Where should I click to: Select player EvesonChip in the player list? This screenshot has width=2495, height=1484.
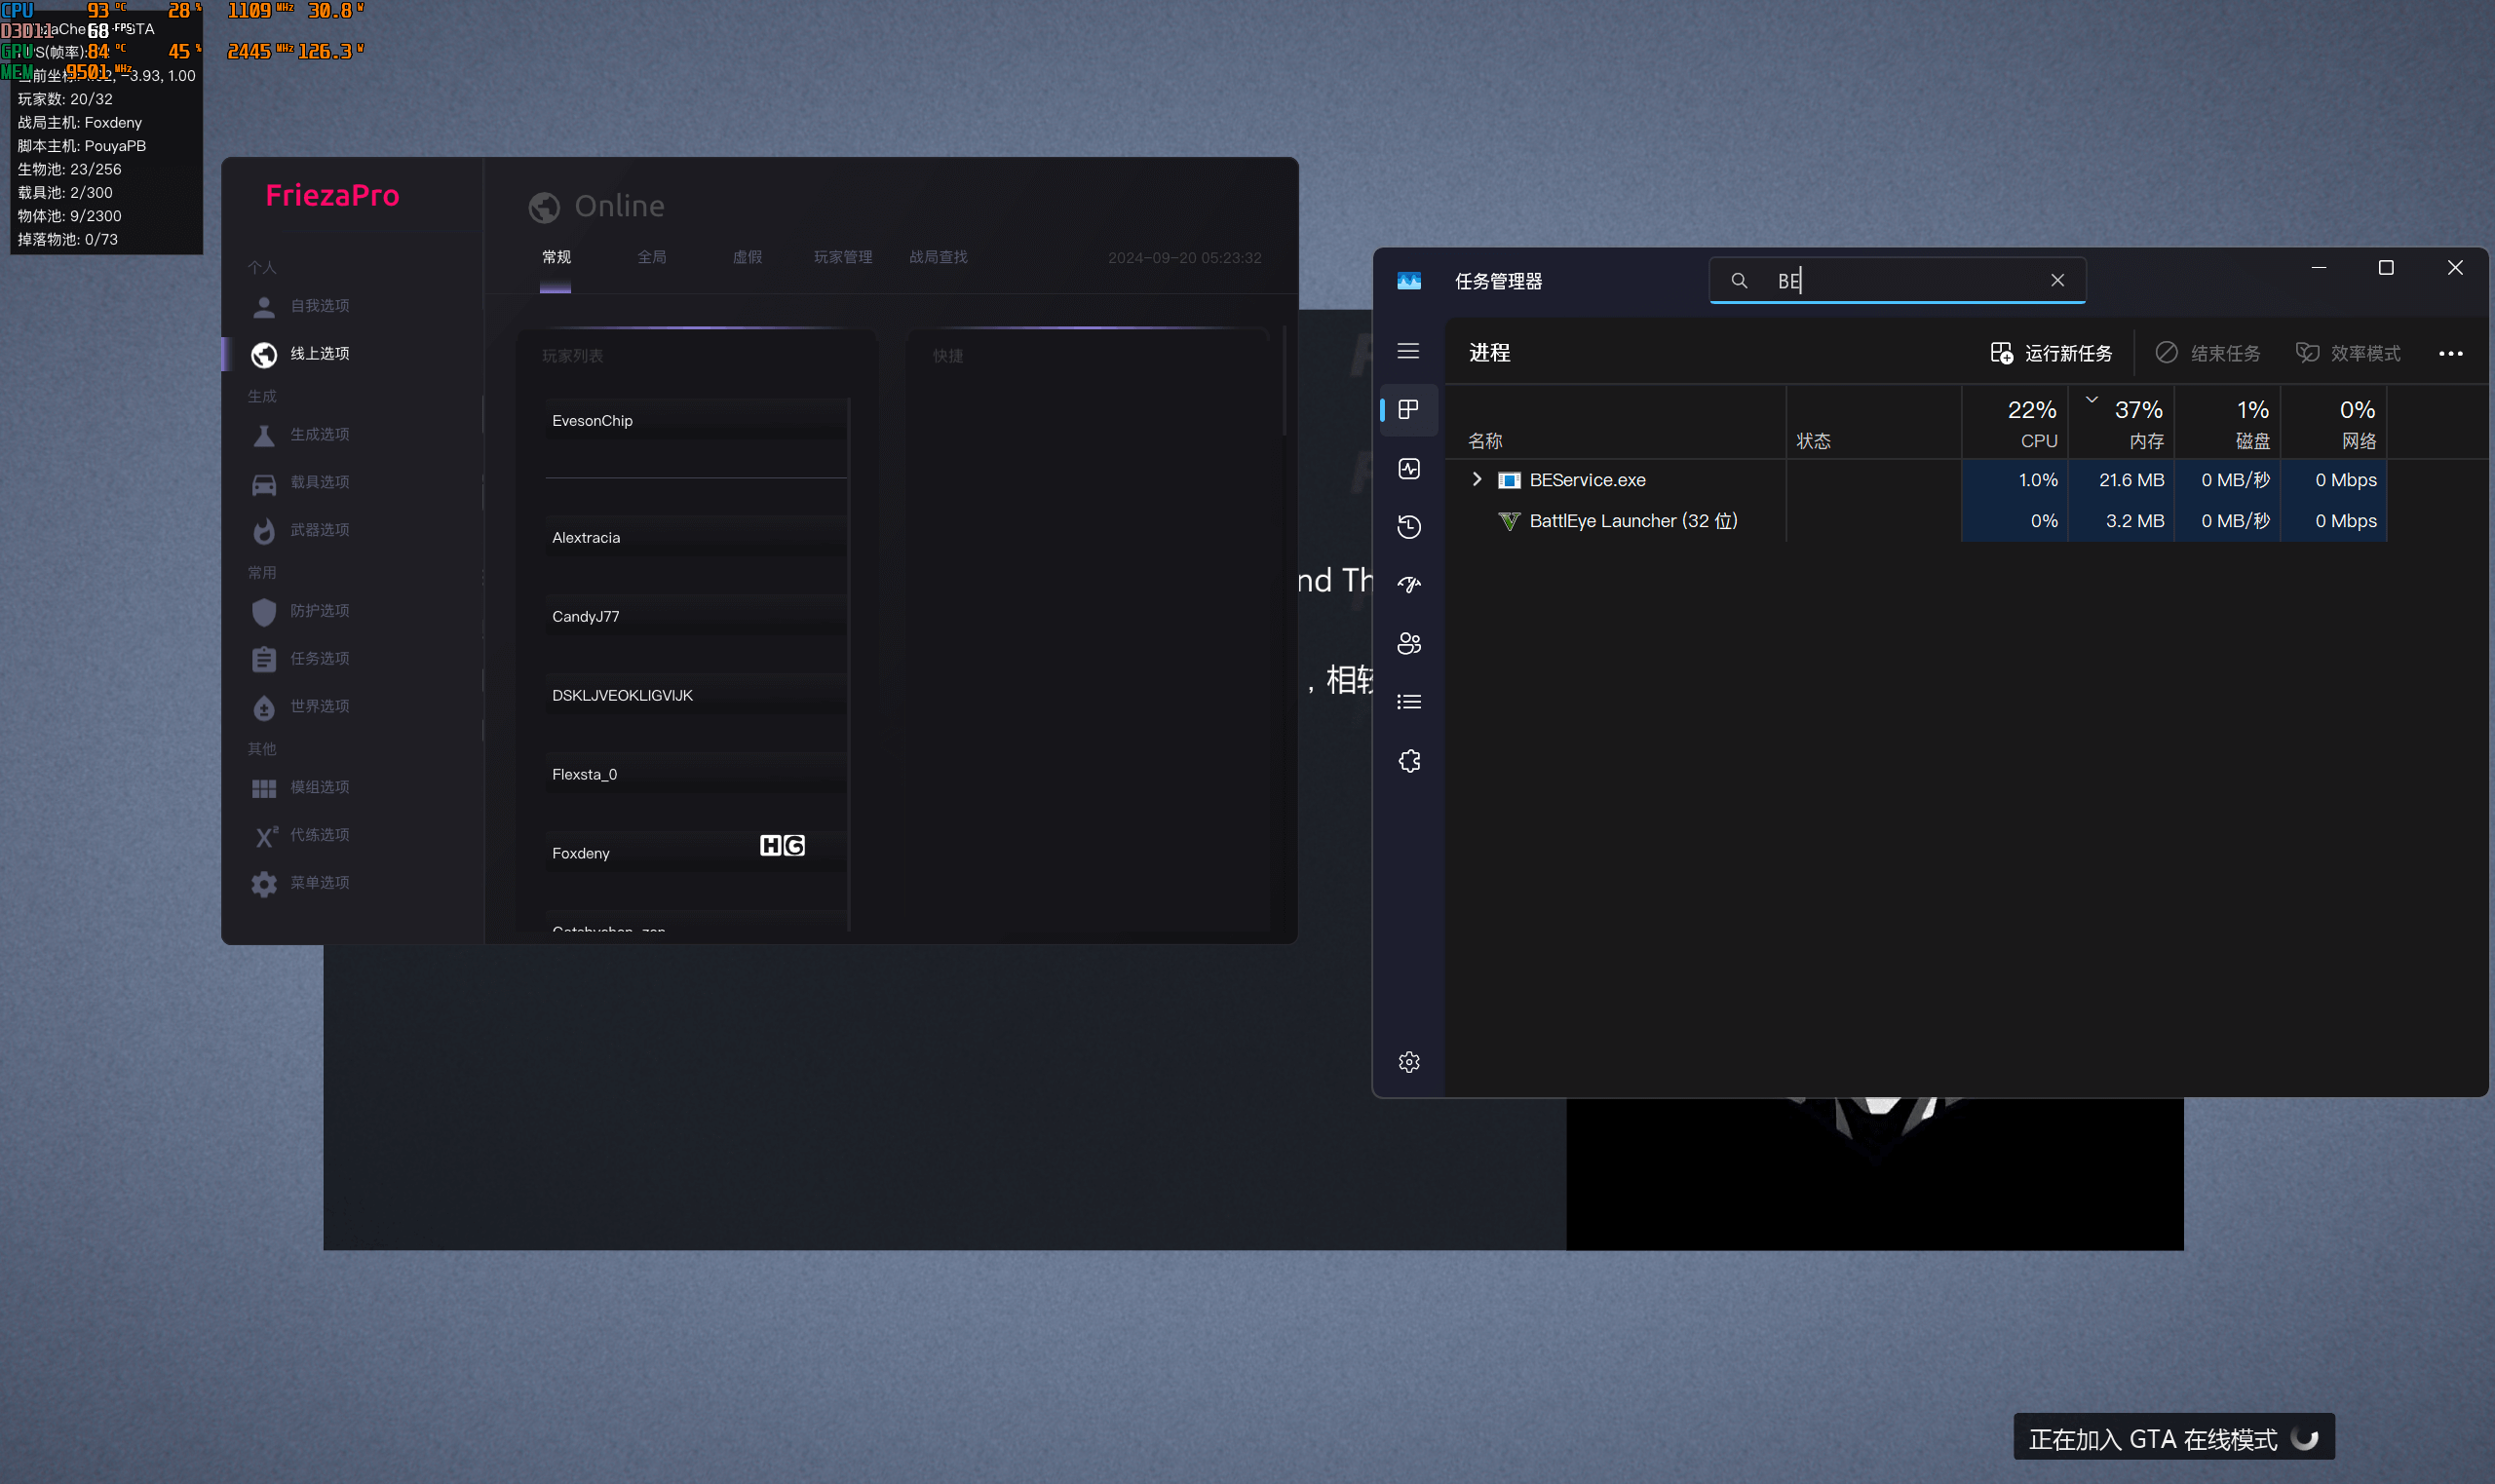696,421
